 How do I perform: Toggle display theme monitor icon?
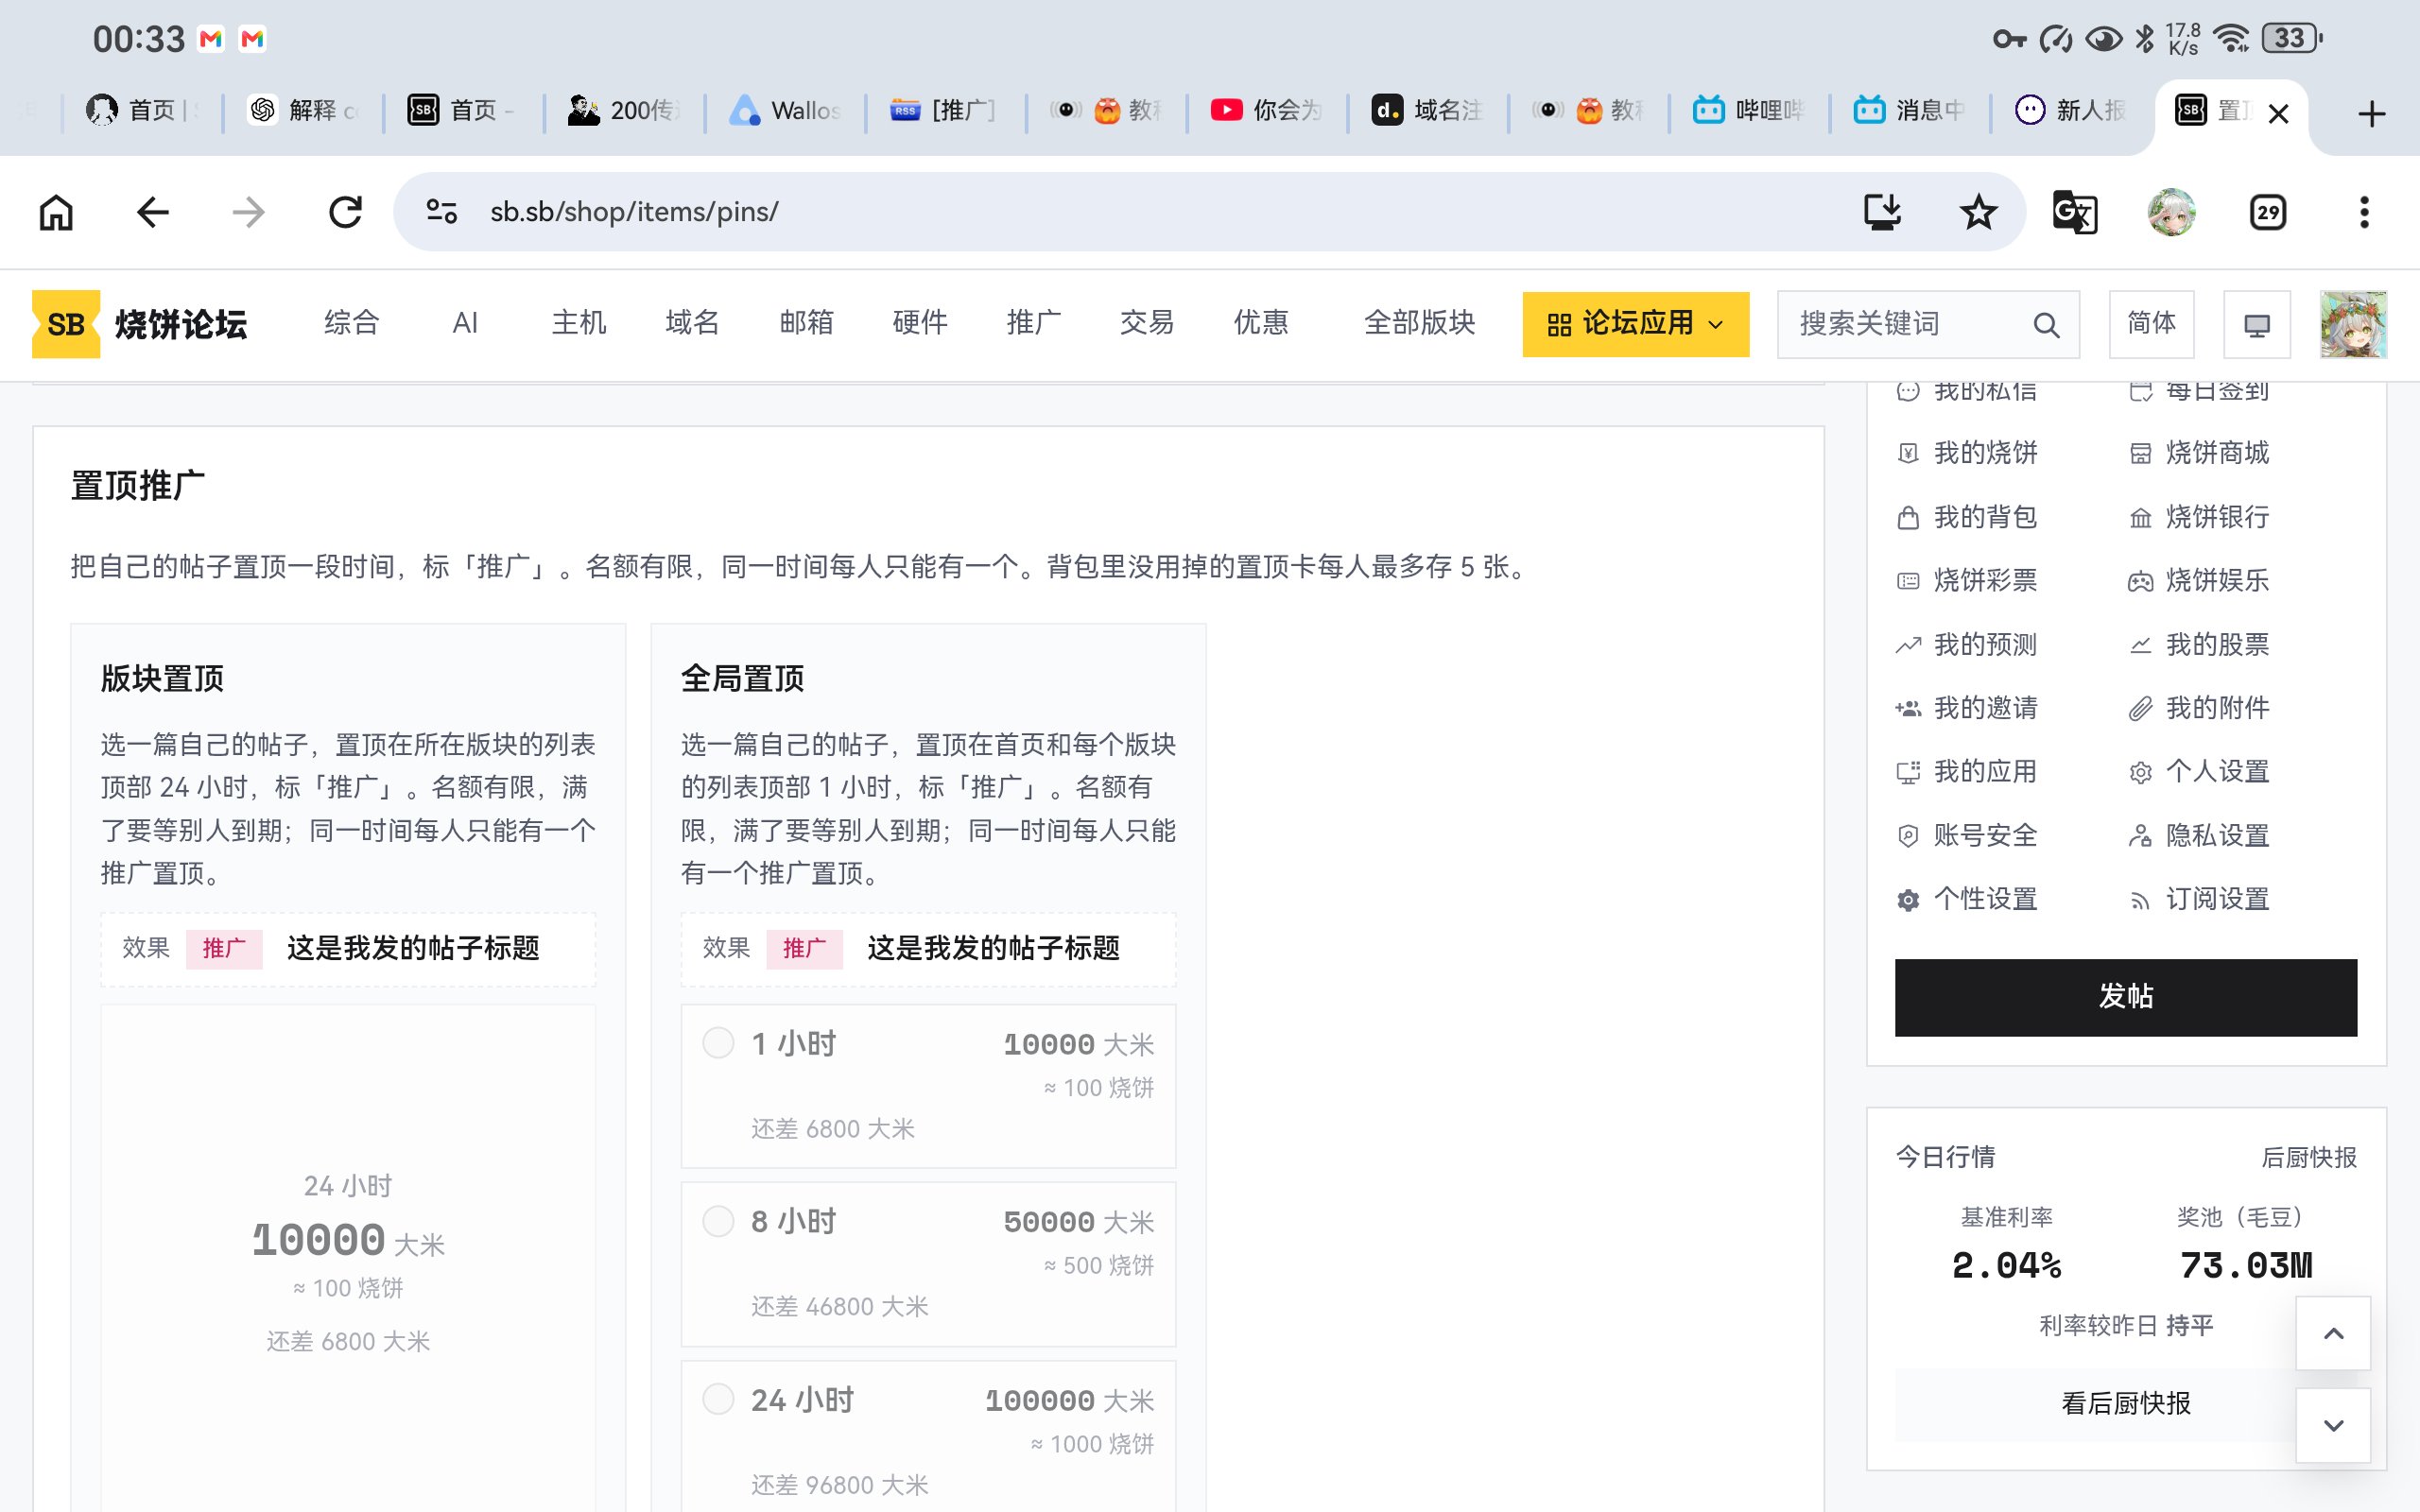[x=2256, y=324]
